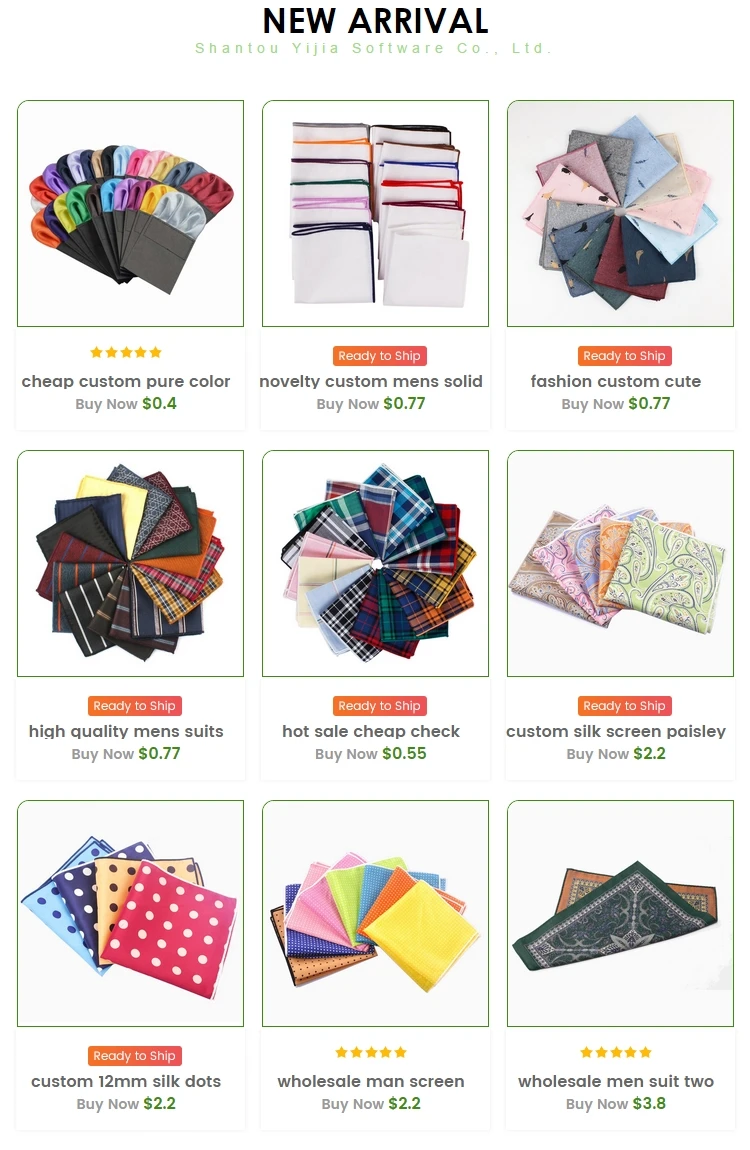The image size is (750, 1150).
Task: Open the white handkerchiefs with colored borders image
Action: pos(375,213)
